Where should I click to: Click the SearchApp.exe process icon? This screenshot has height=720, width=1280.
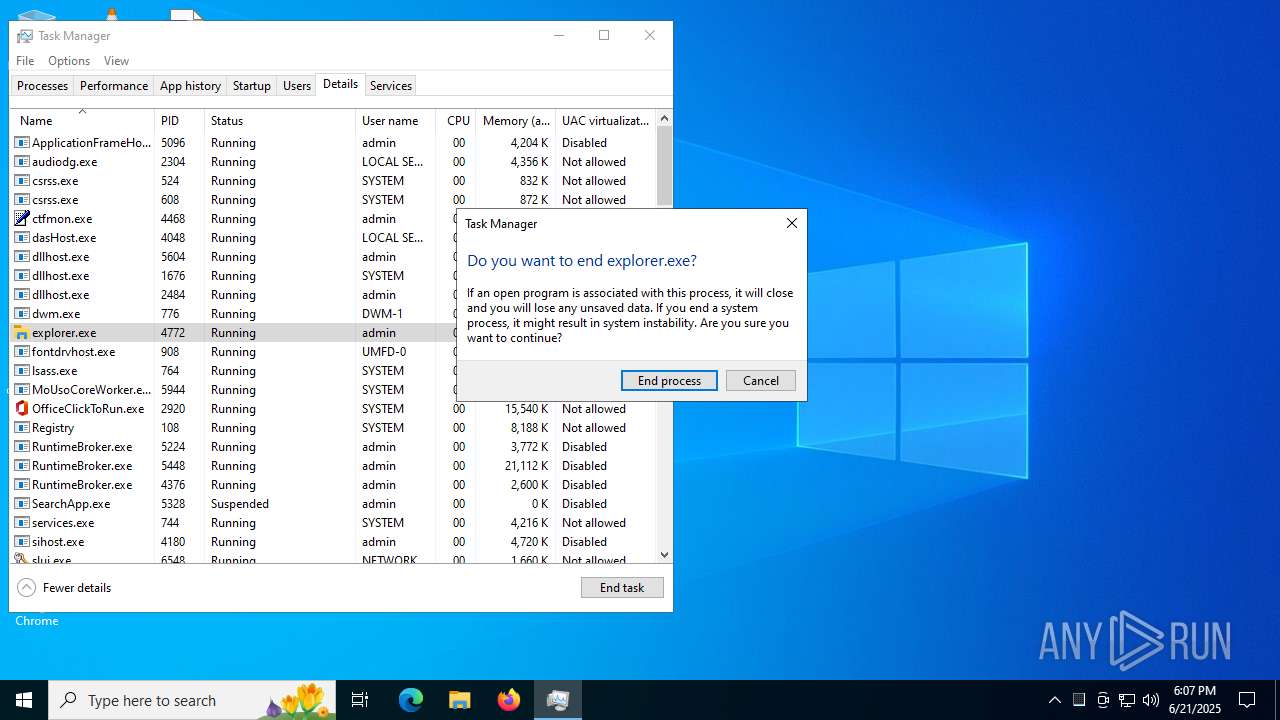pyautogui.click(x=22, y=504)
